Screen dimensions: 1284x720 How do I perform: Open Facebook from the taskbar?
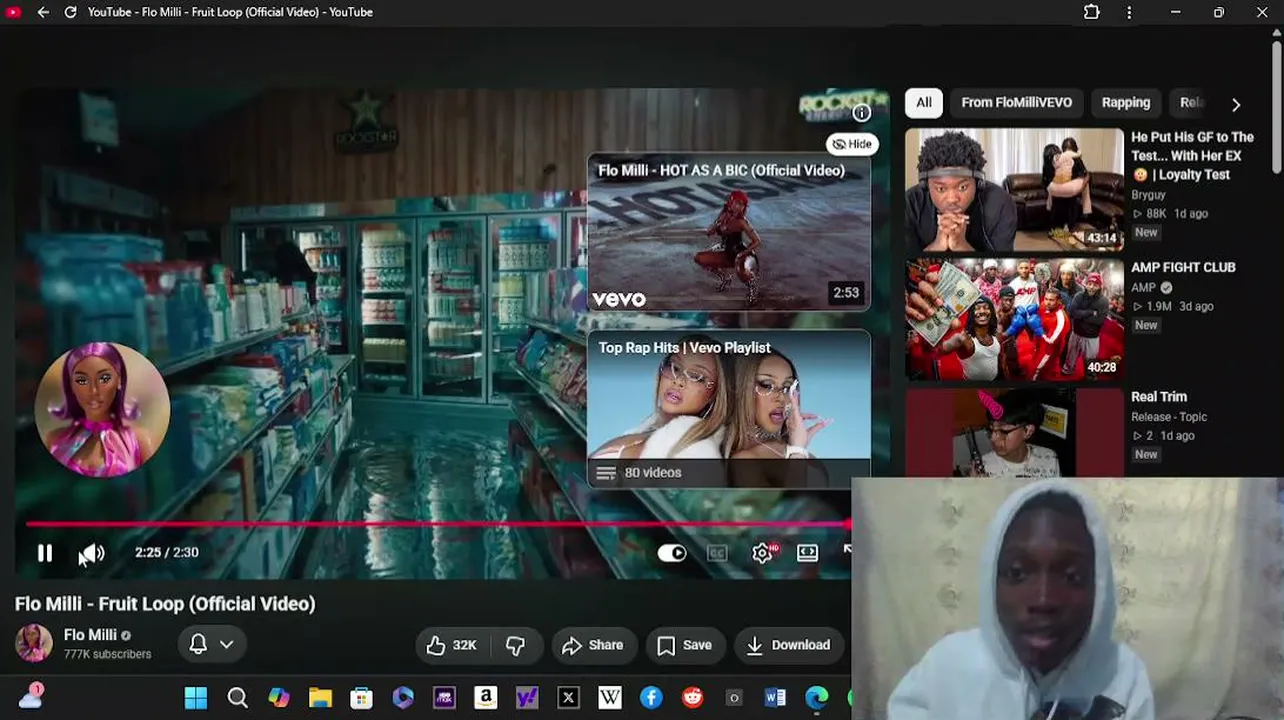coord(651,698)
